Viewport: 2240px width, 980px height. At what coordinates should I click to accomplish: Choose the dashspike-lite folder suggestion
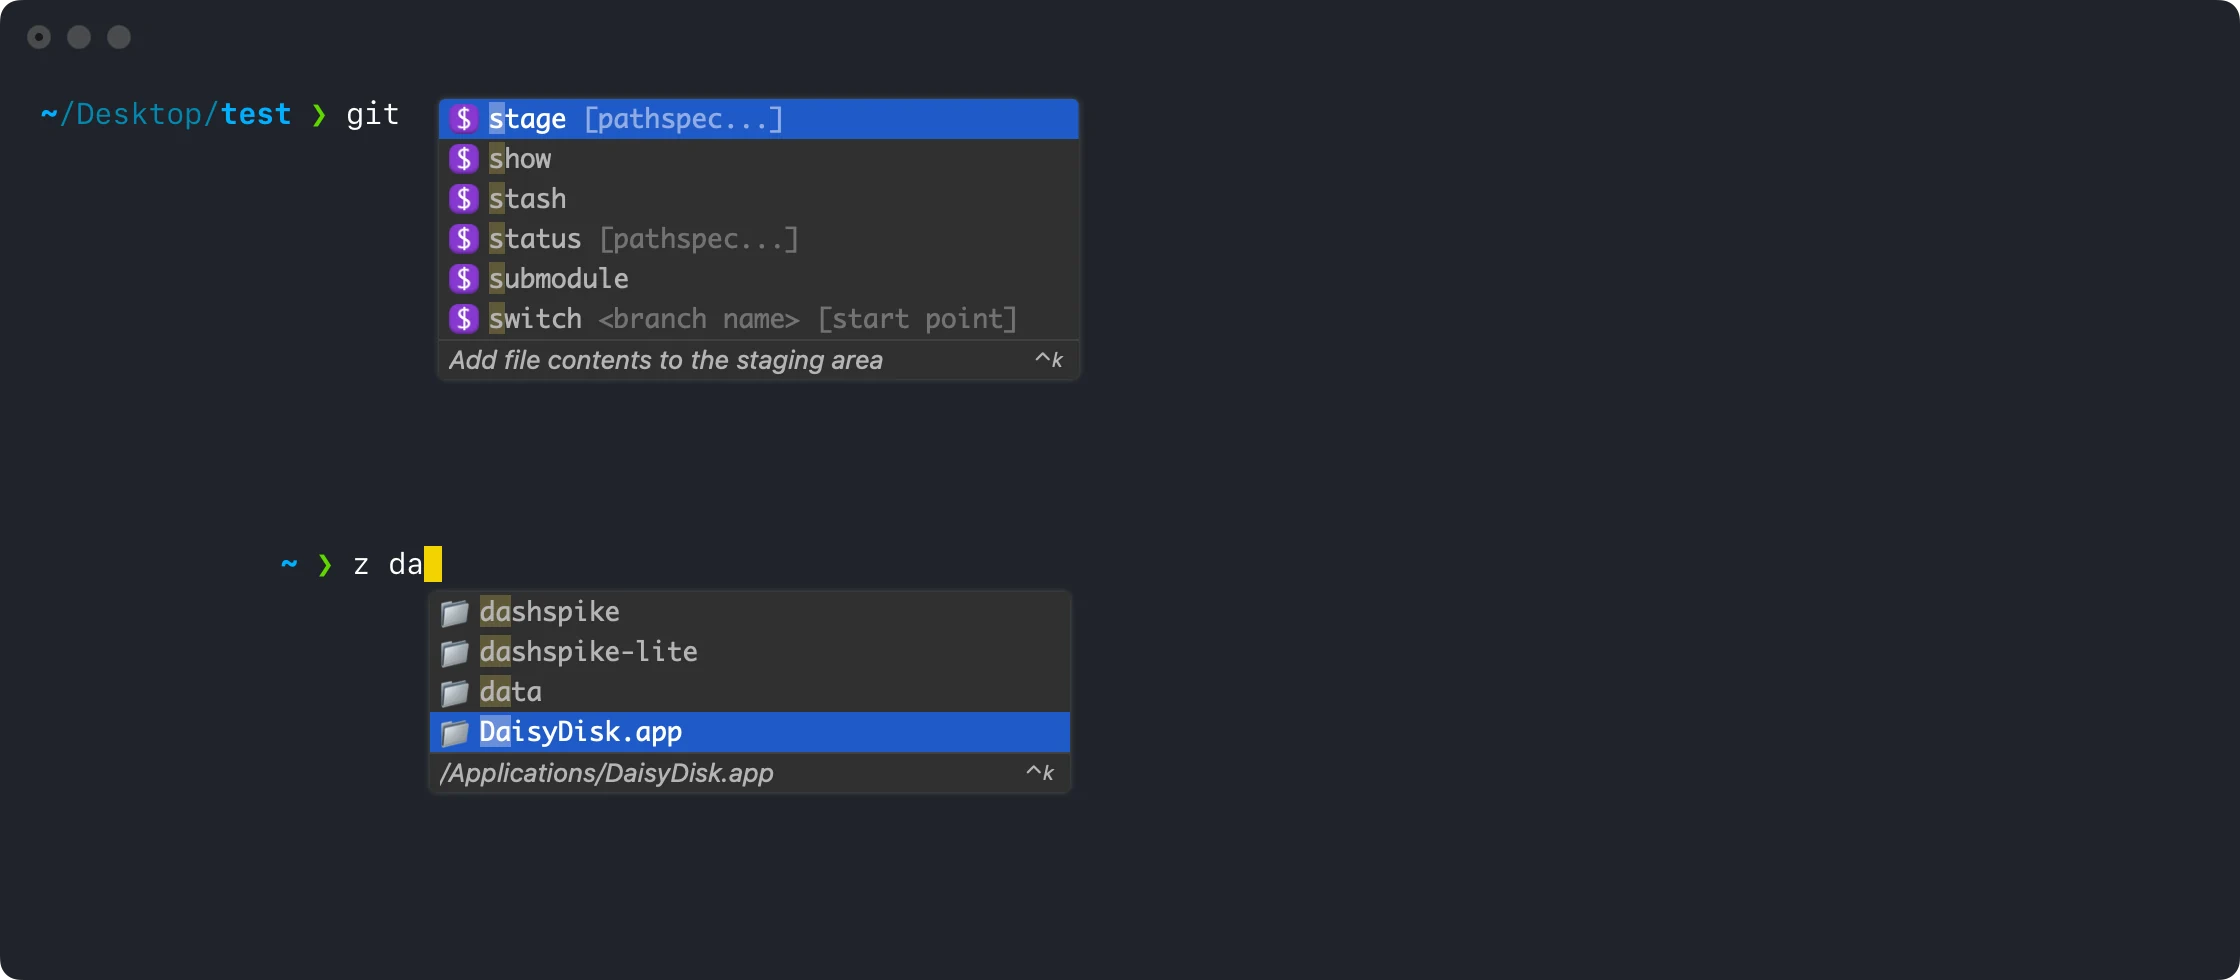(x=588, y=652)
